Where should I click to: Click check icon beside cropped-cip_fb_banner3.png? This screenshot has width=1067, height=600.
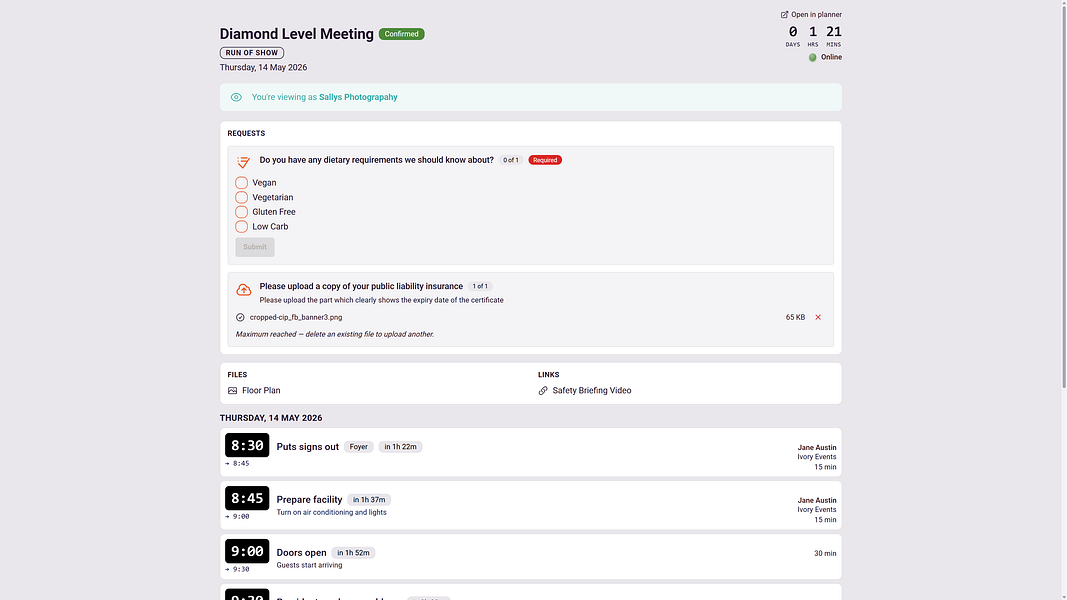point(240,317)
